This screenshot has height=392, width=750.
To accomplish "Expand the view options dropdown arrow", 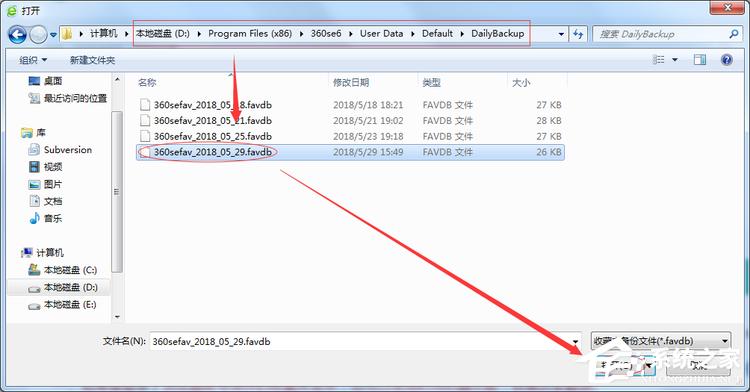I will (675, 60).
